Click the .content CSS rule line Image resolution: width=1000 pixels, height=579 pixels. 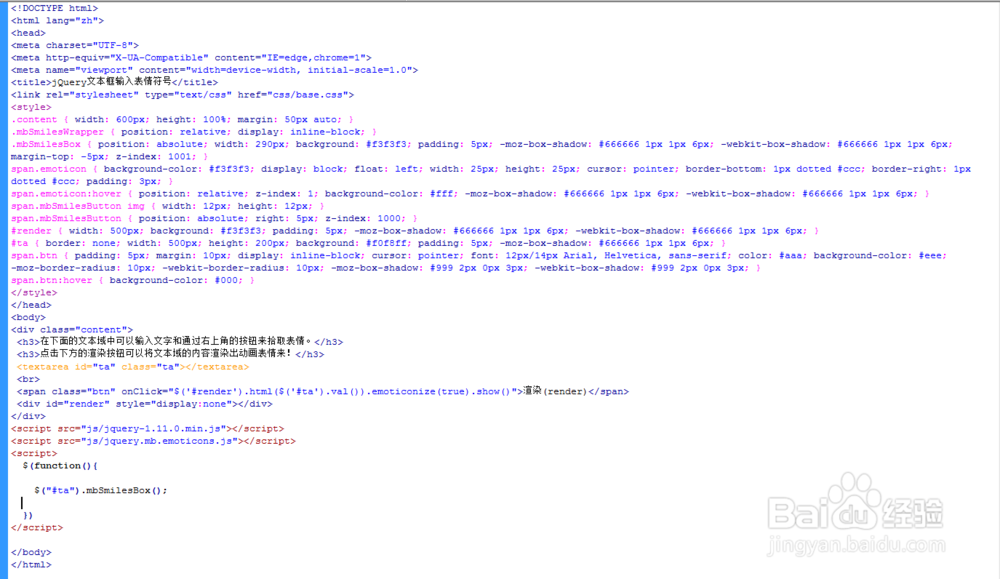coord(182,119)
